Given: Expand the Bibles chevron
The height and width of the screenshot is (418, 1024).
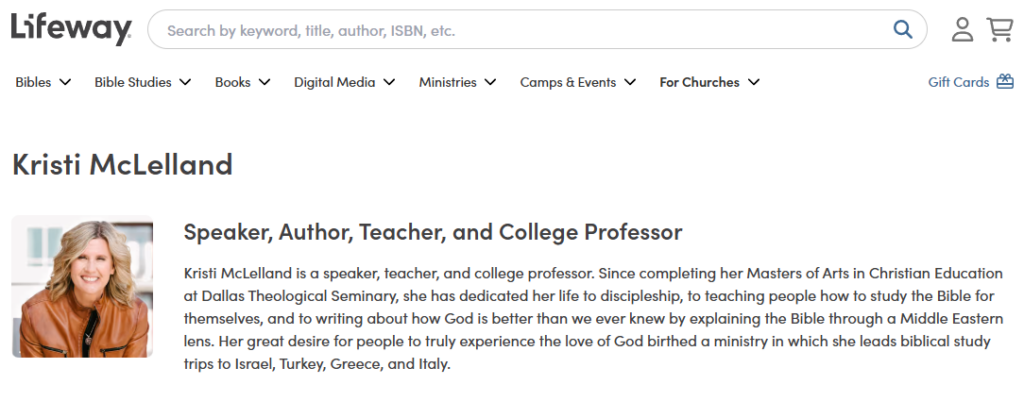Looking at the screenshot, I should click(65, 82).
